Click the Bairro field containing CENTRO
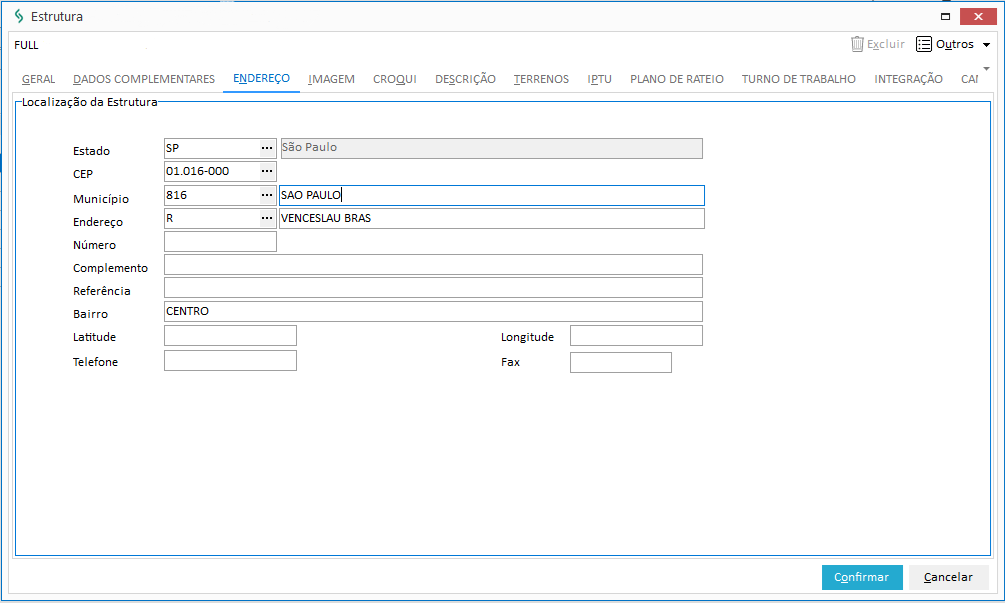 pyautogui.click(x=433, y=311)
